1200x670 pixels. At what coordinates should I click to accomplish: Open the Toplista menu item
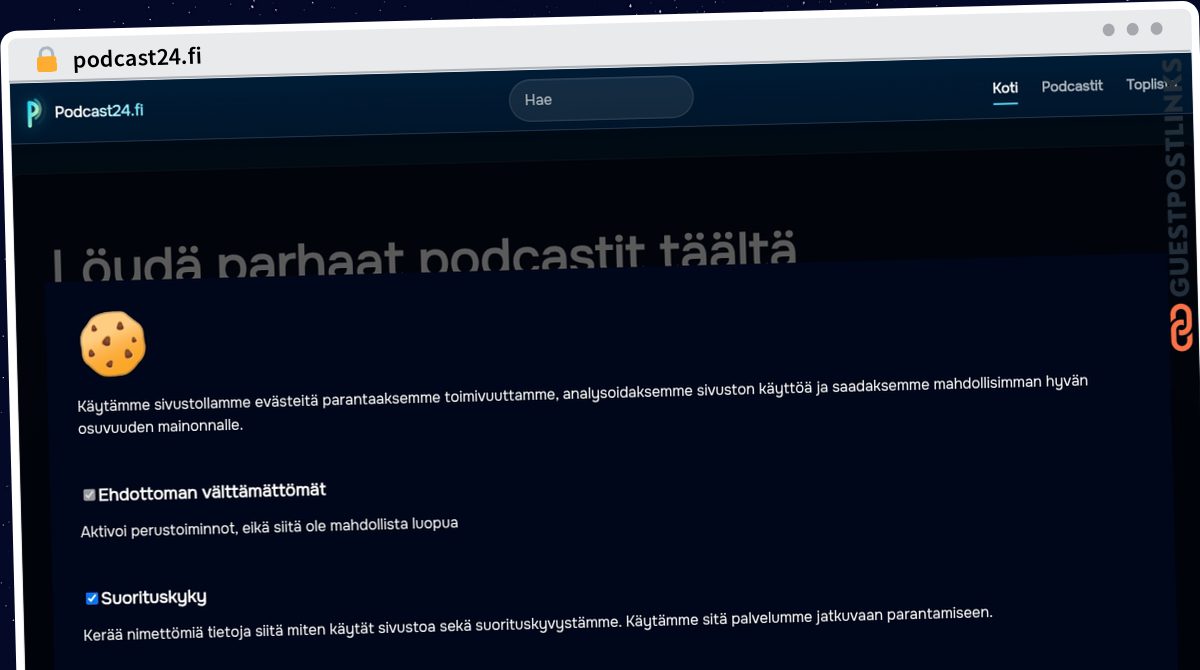[1150, 85]
